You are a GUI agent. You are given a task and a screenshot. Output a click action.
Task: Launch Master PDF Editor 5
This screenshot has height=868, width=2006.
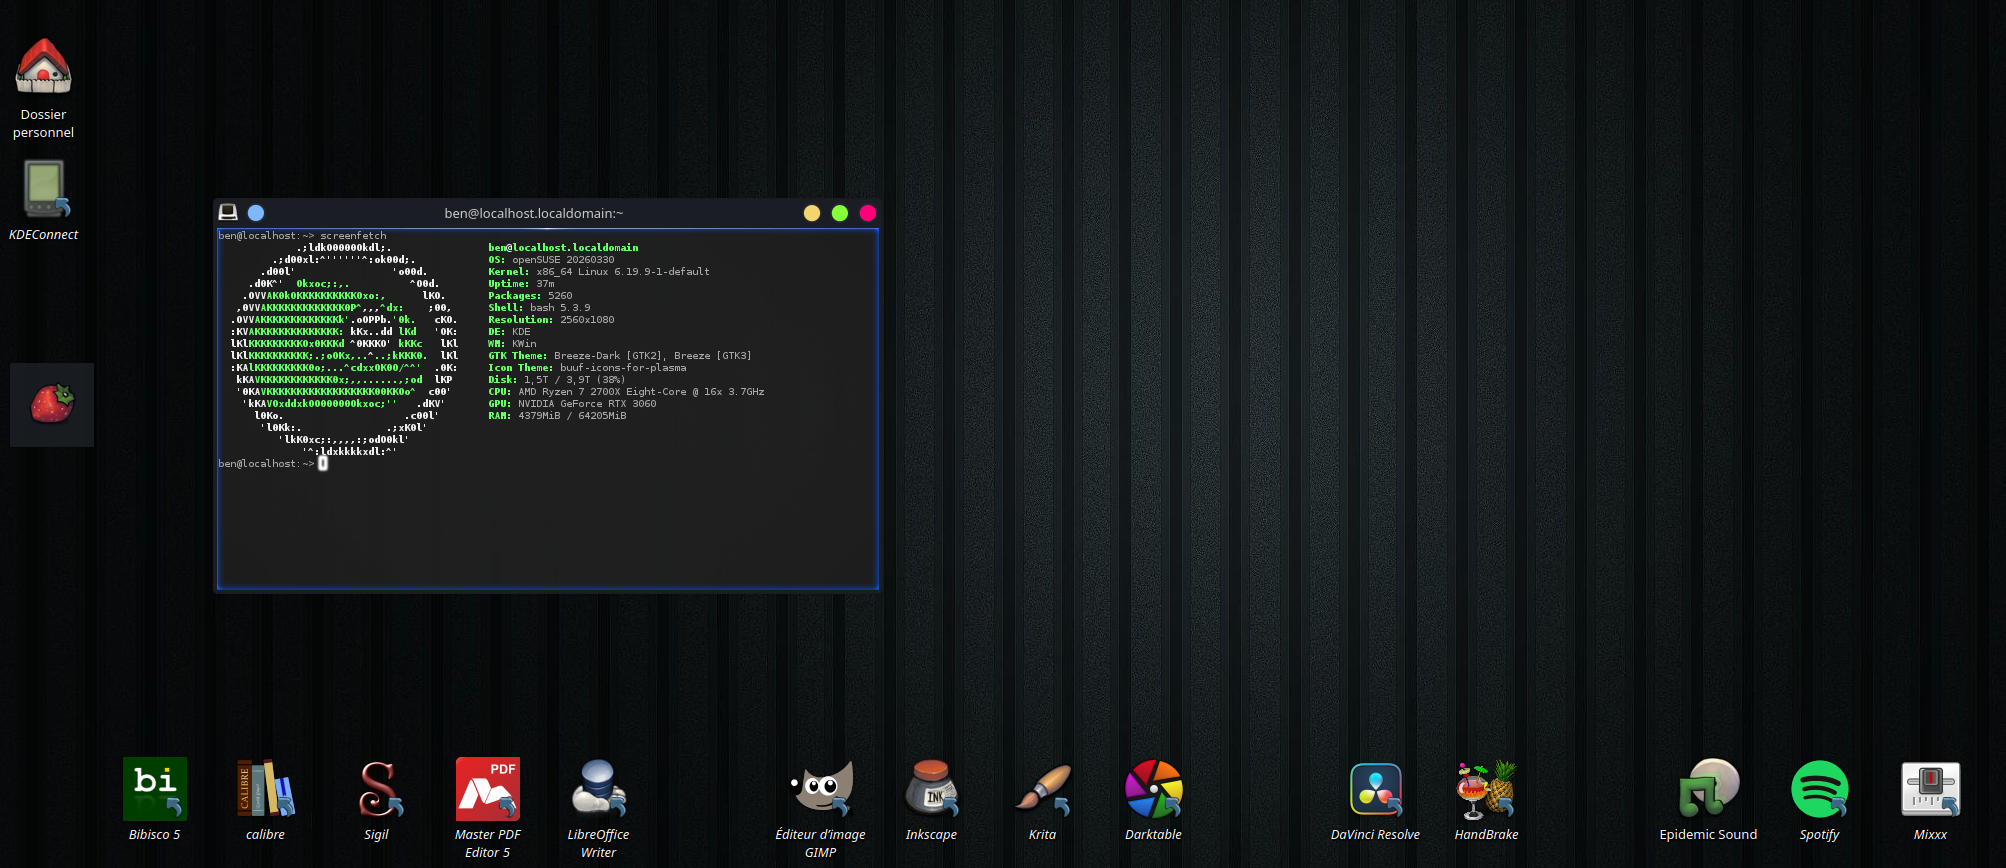click(488, 789)
